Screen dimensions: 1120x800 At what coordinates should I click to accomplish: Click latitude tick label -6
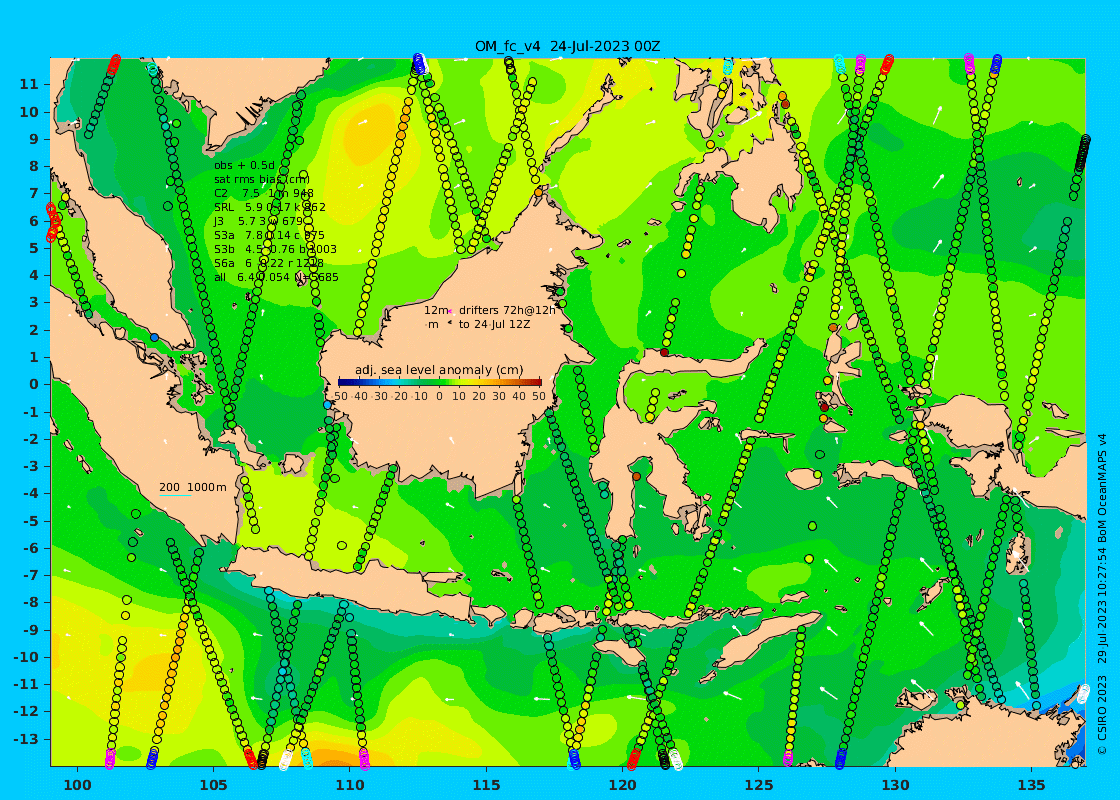31,548
